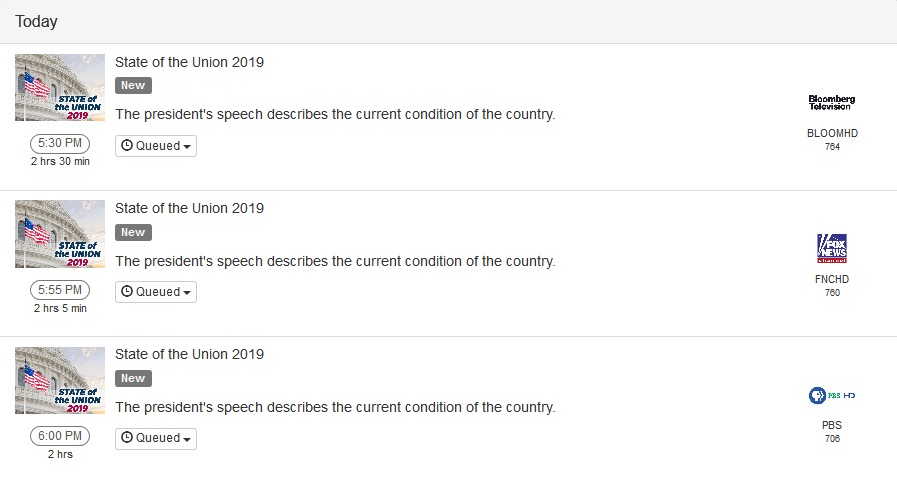Open Queued dropdown for PBS recording
The height and width of the screenshot is (480, 897).
tap(156, 438)
